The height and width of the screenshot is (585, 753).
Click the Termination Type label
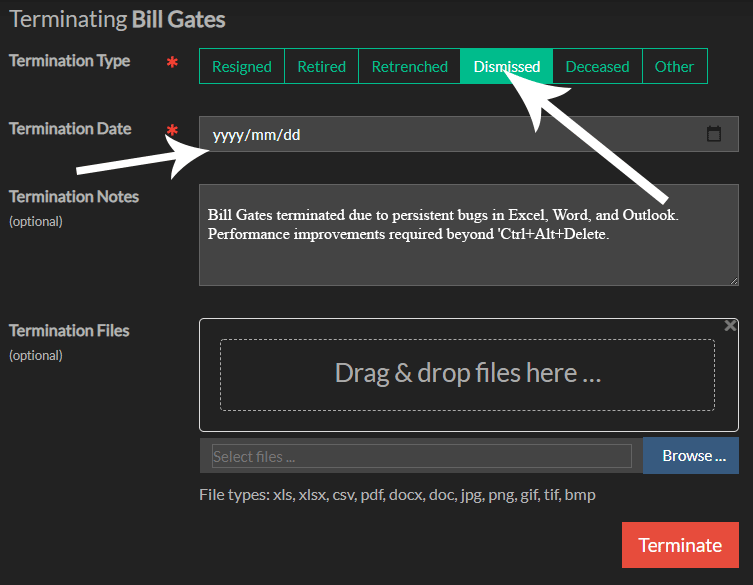69,61
